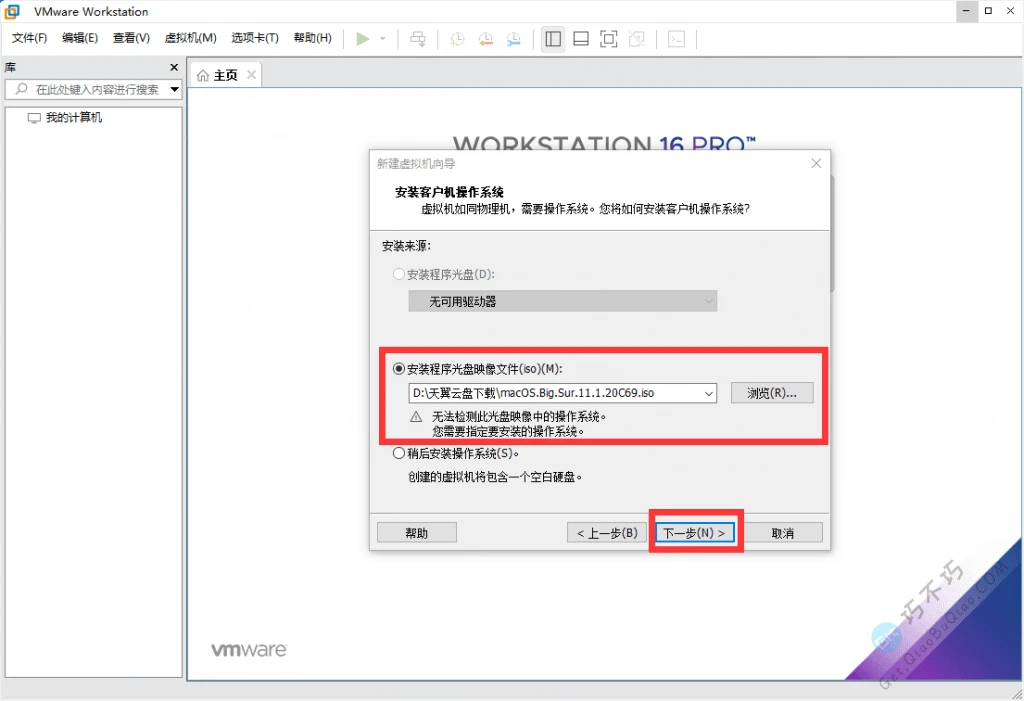Click the green power-on play icon
Image resolution: width=1024 pixels, height=701 pixels.
[362, 39]
